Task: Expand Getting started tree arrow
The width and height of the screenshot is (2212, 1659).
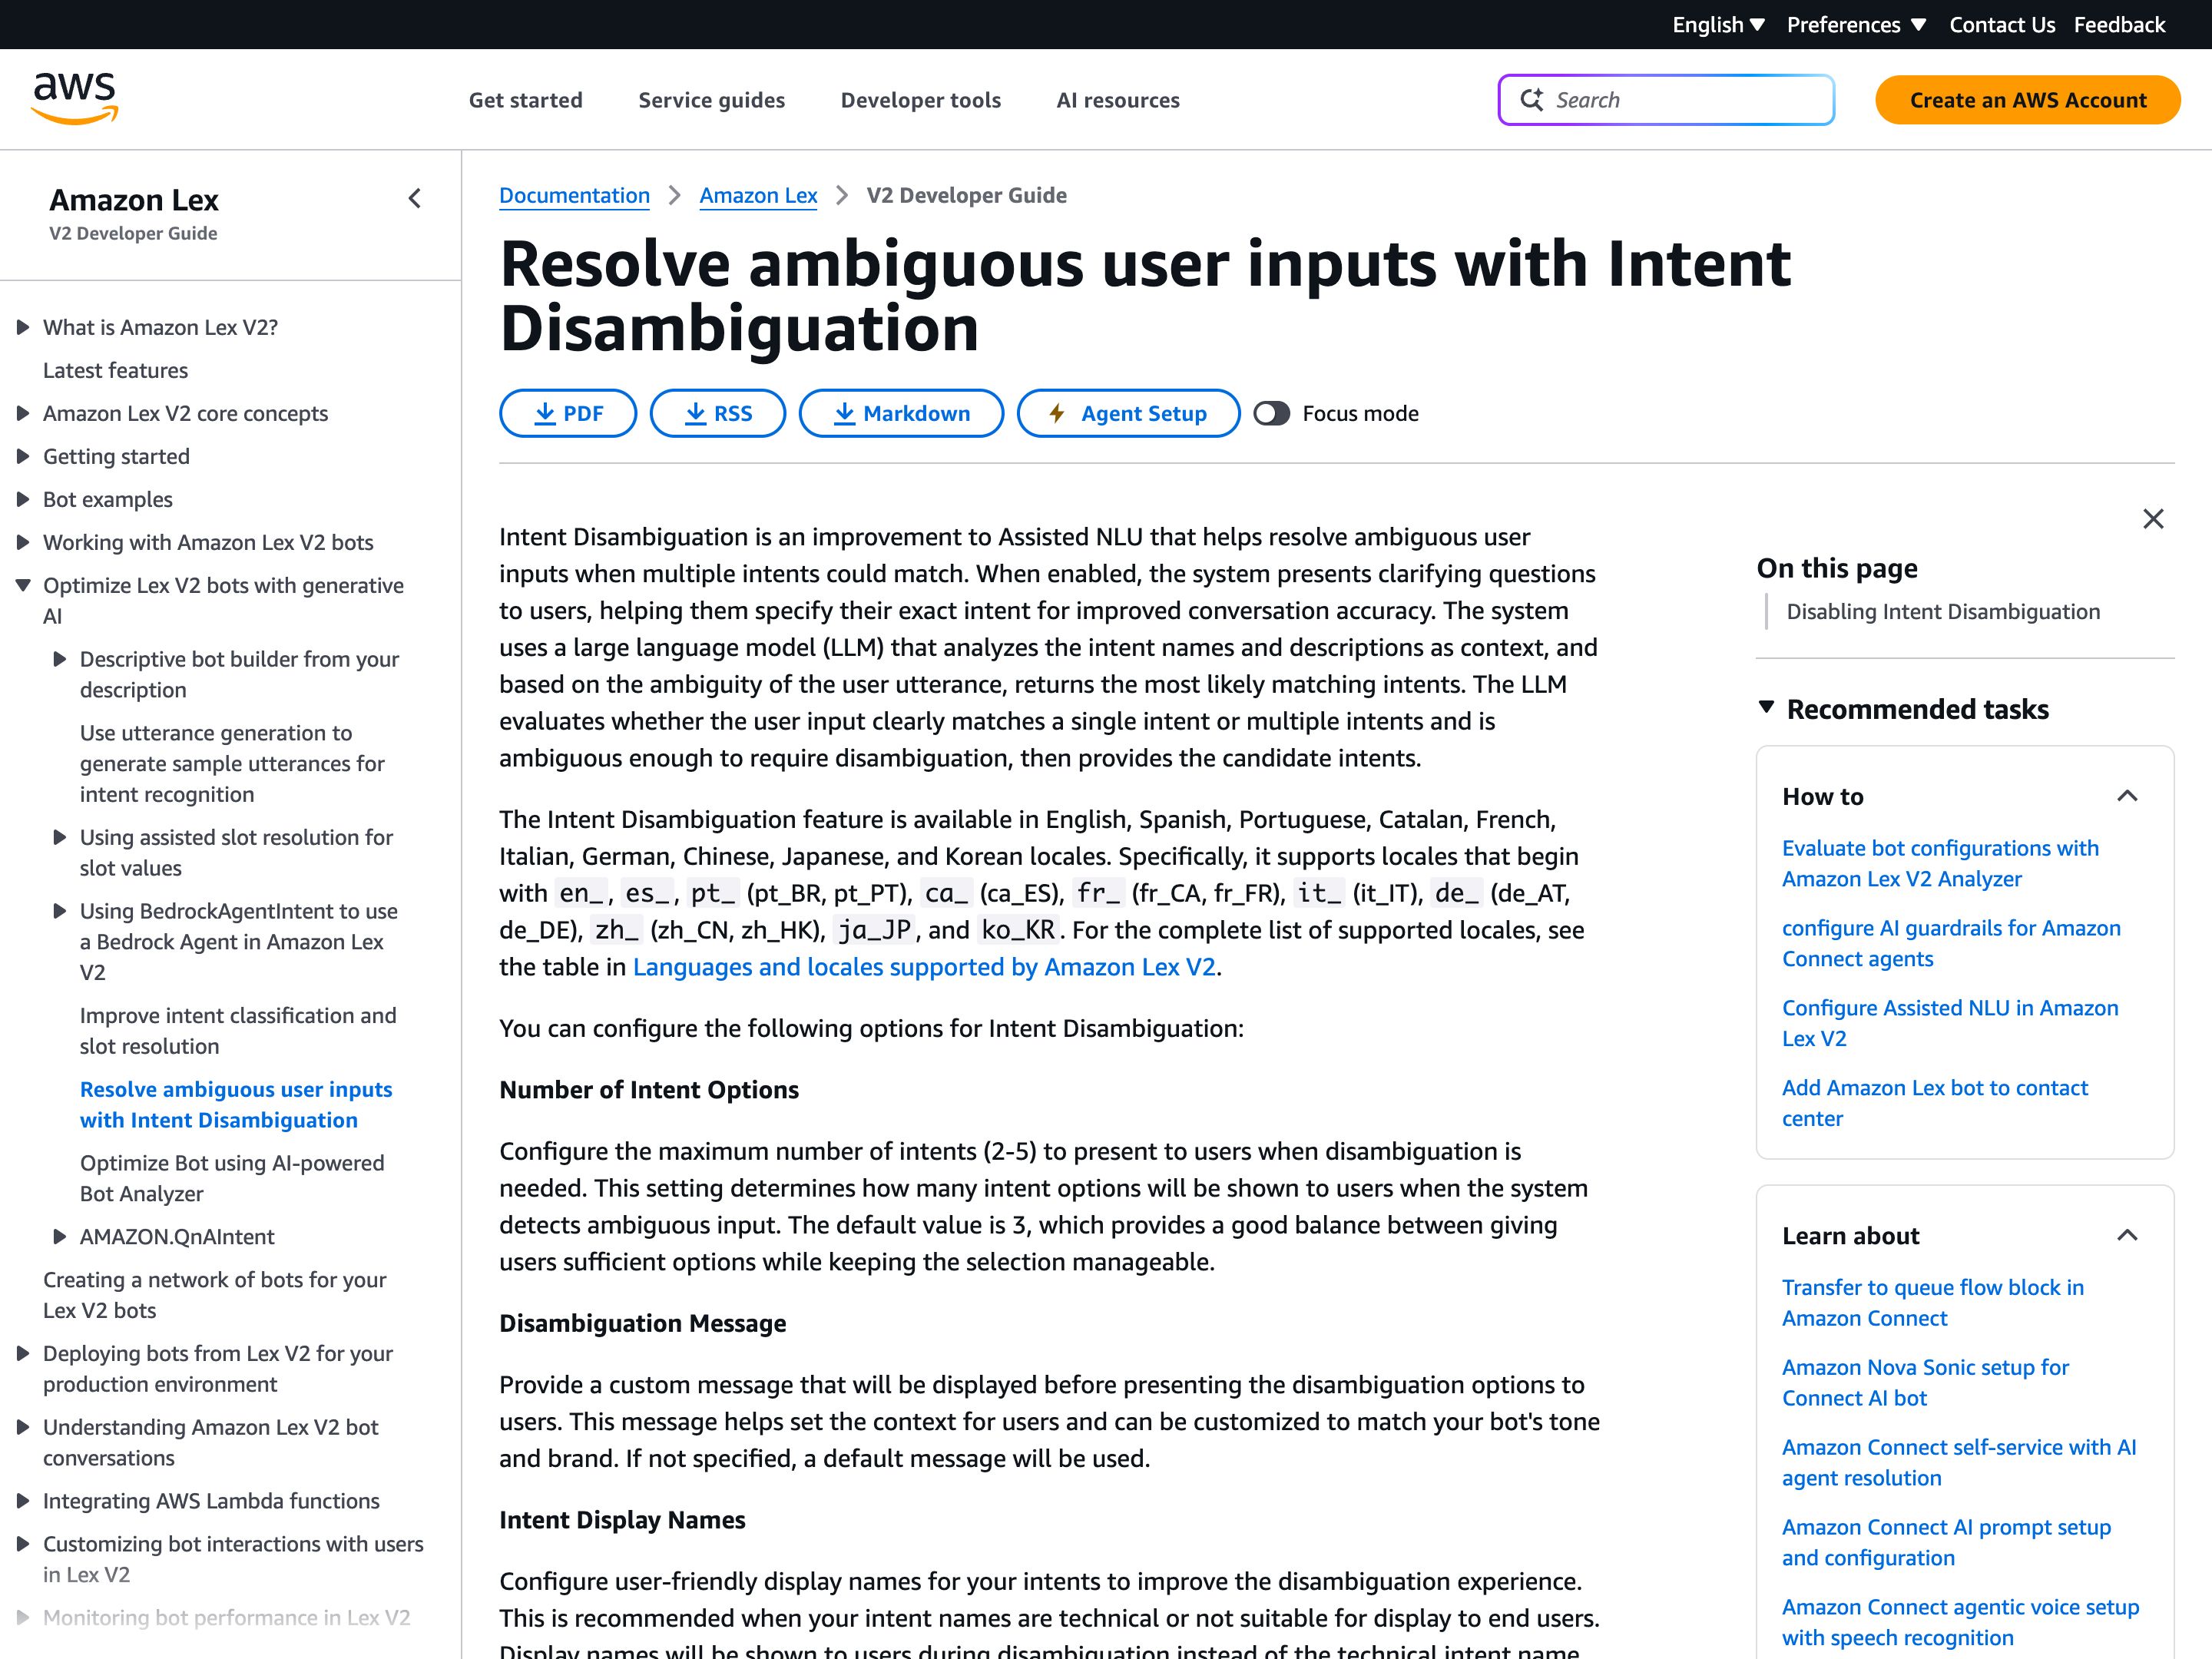Action: click(23, 456)
